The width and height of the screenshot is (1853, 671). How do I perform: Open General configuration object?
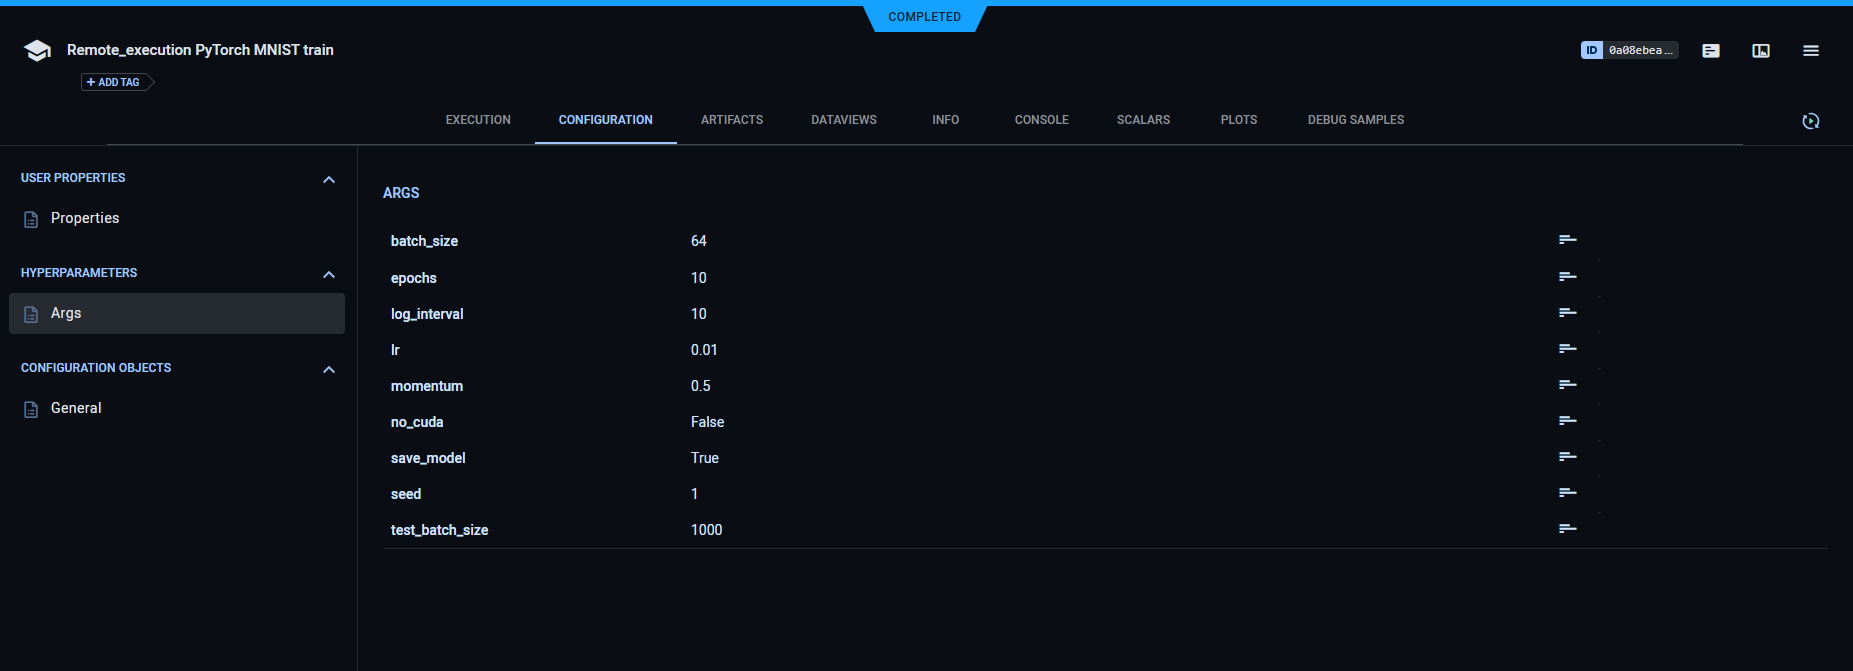point(76,408)
